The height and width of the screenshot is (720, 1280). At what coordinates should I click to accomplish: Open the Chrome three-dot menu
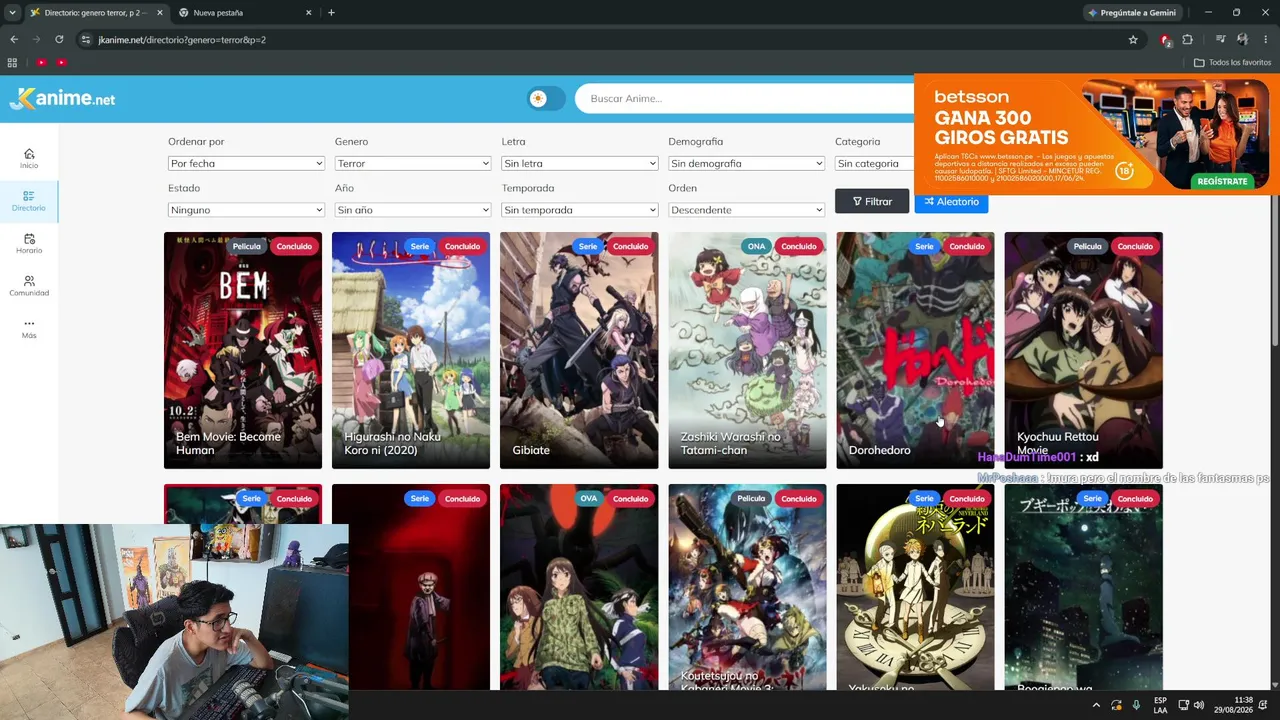pos(1266,40)
